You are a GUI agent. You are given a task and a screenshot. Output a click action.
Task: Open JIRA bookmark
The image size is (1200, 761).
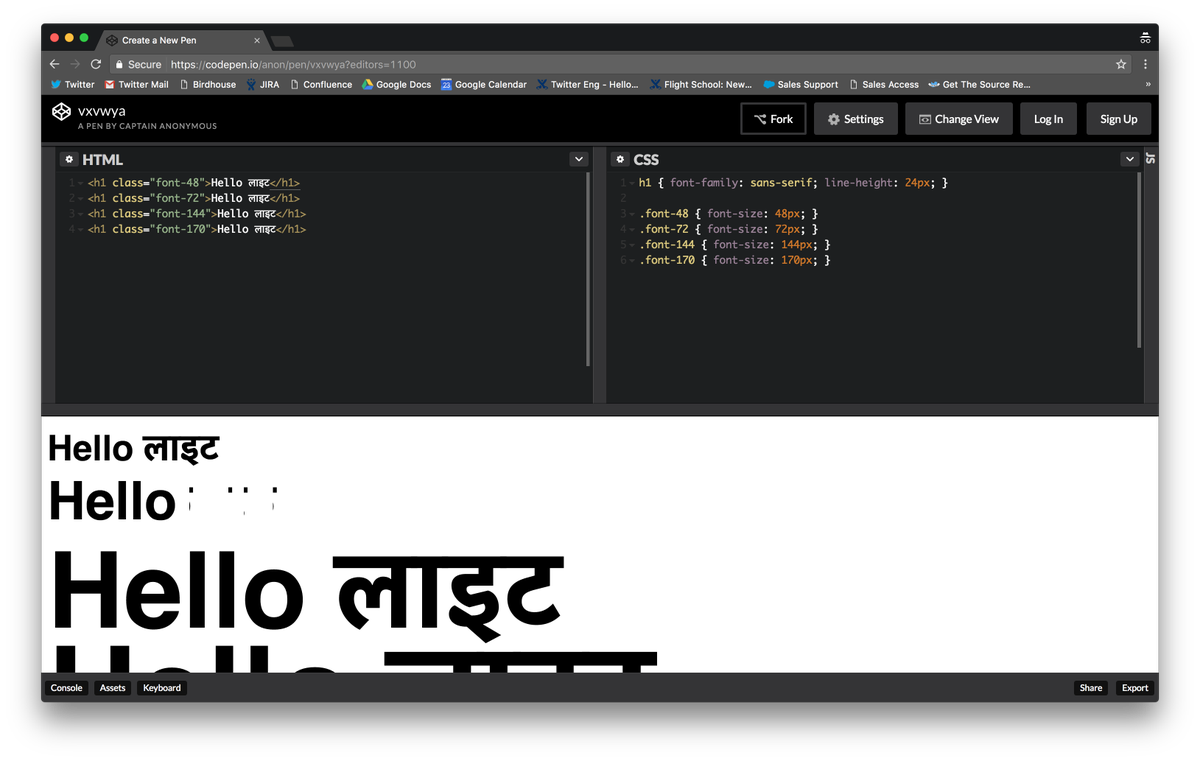(263, 85)
